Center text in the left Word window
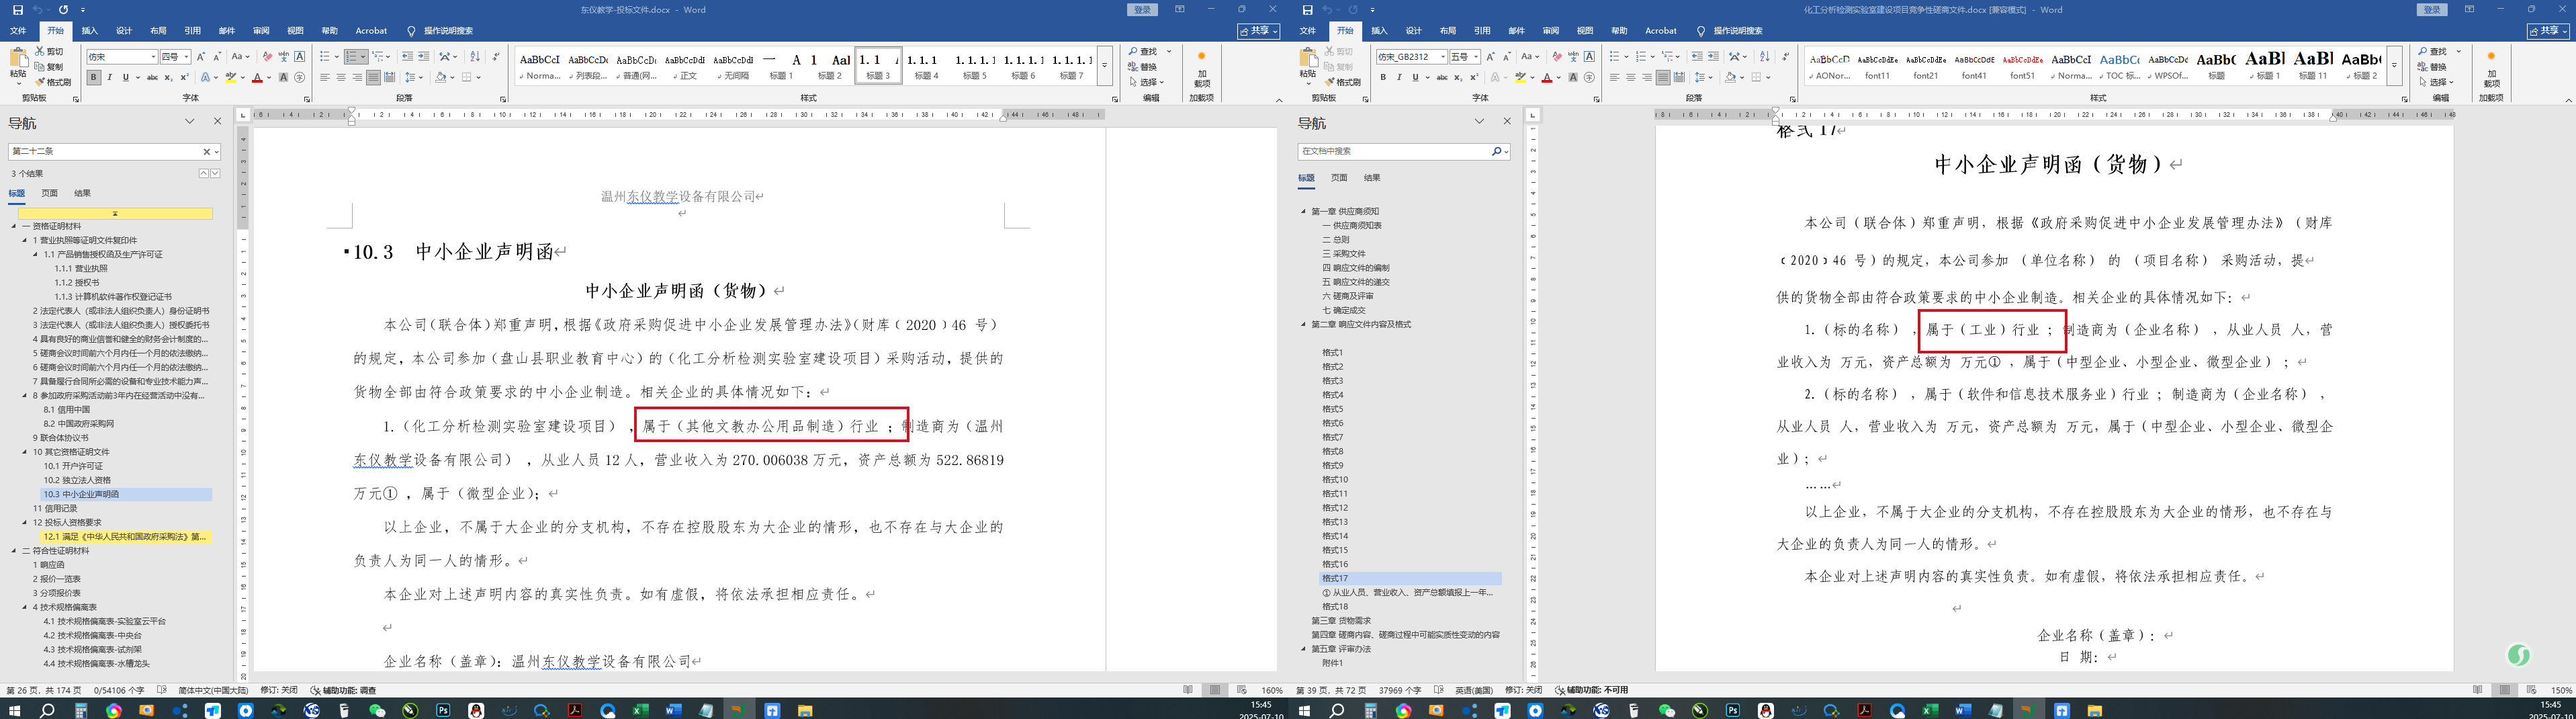Image resolution: width=2576 pixels, height=719 pixels. (341, 77)
